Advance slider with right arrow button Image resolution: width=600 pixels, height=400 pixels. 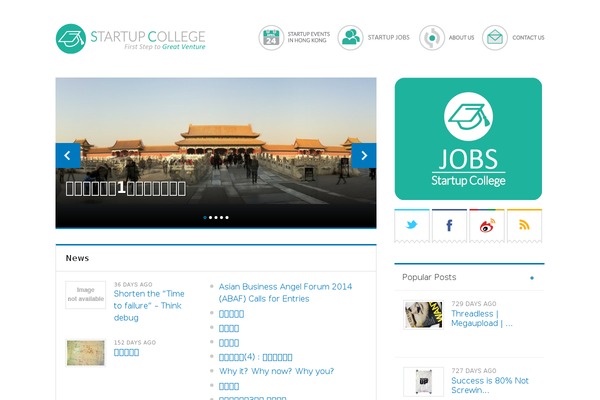pos(364,155)
